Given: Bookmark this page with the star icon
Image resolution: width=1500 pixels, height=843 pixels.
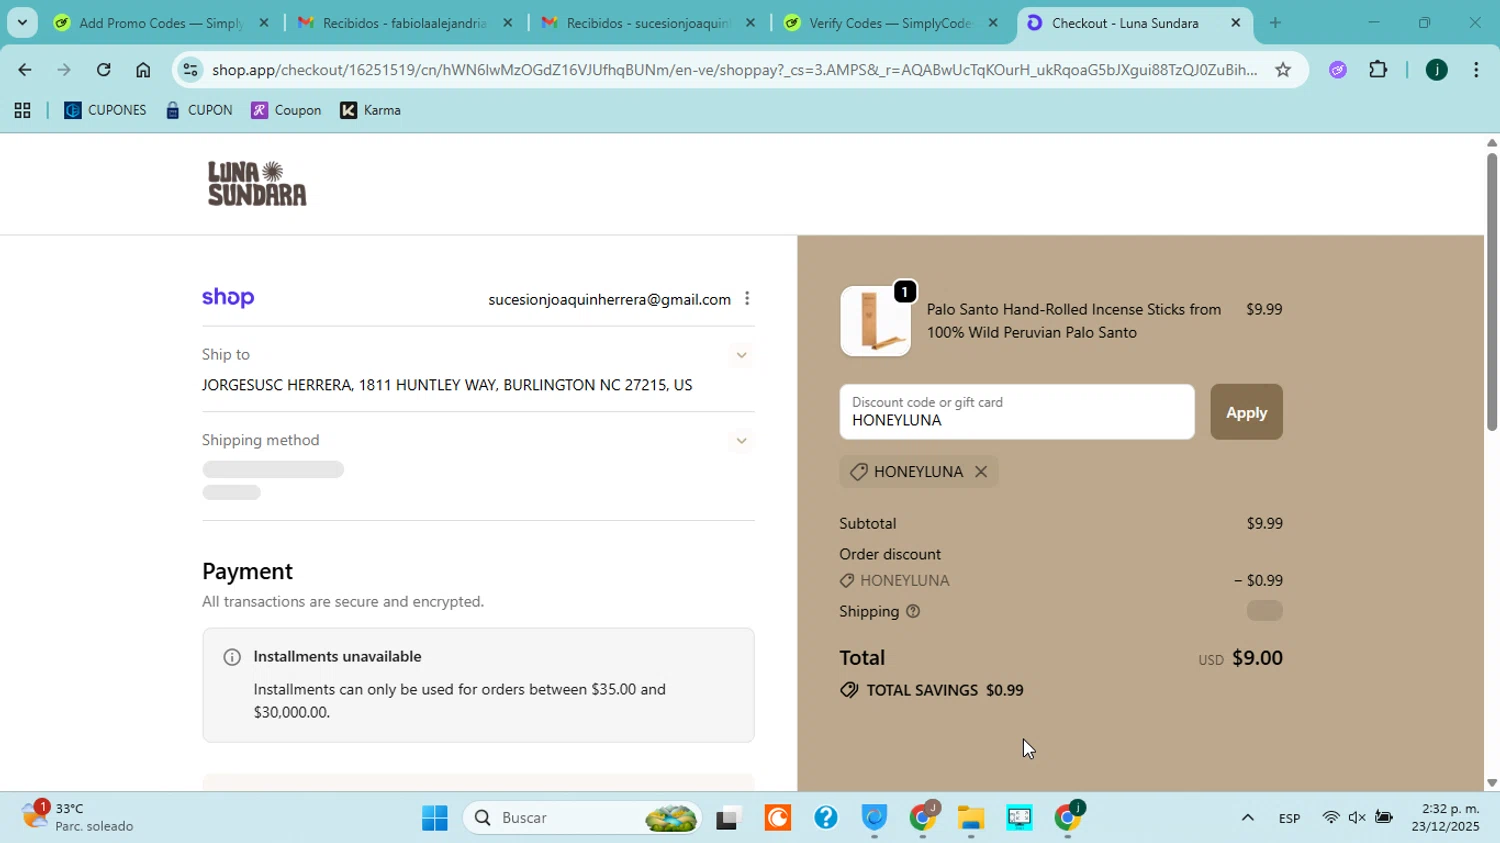Looking at the screenshot, I should pyautogui.click(x=1283, y=70).
